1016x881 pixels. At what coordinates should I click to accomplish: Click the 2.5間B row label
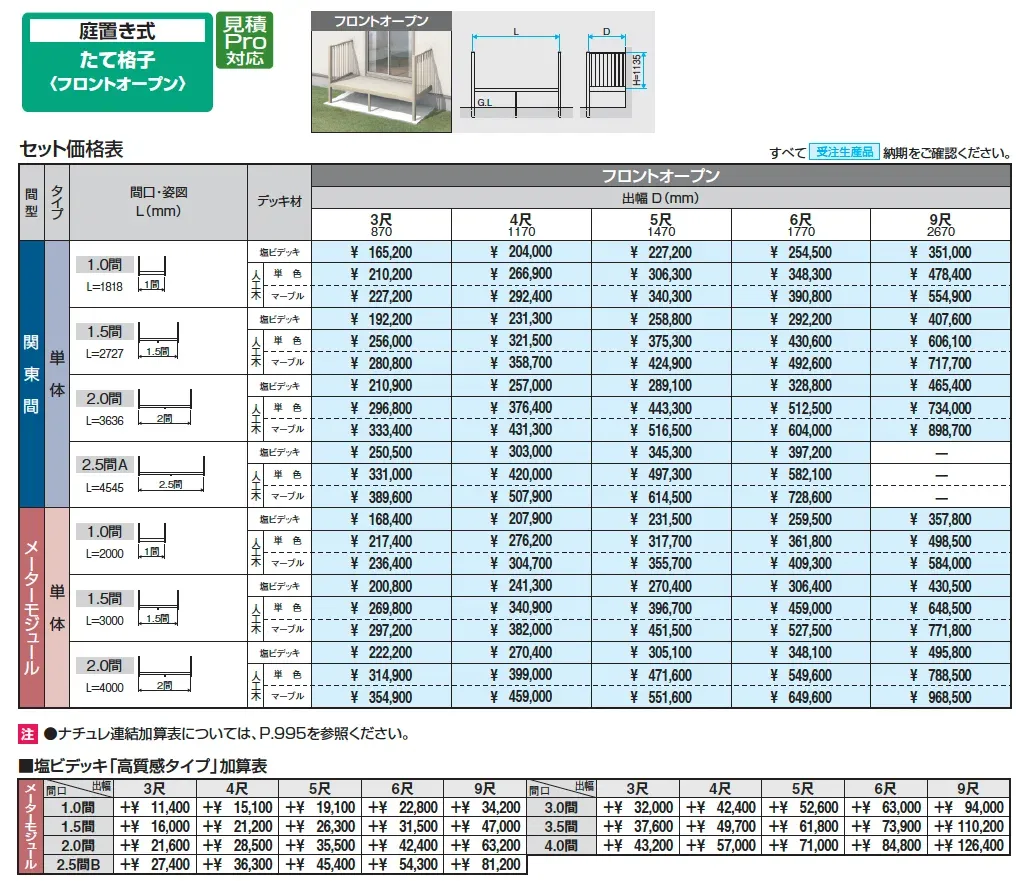pos(78,864)
